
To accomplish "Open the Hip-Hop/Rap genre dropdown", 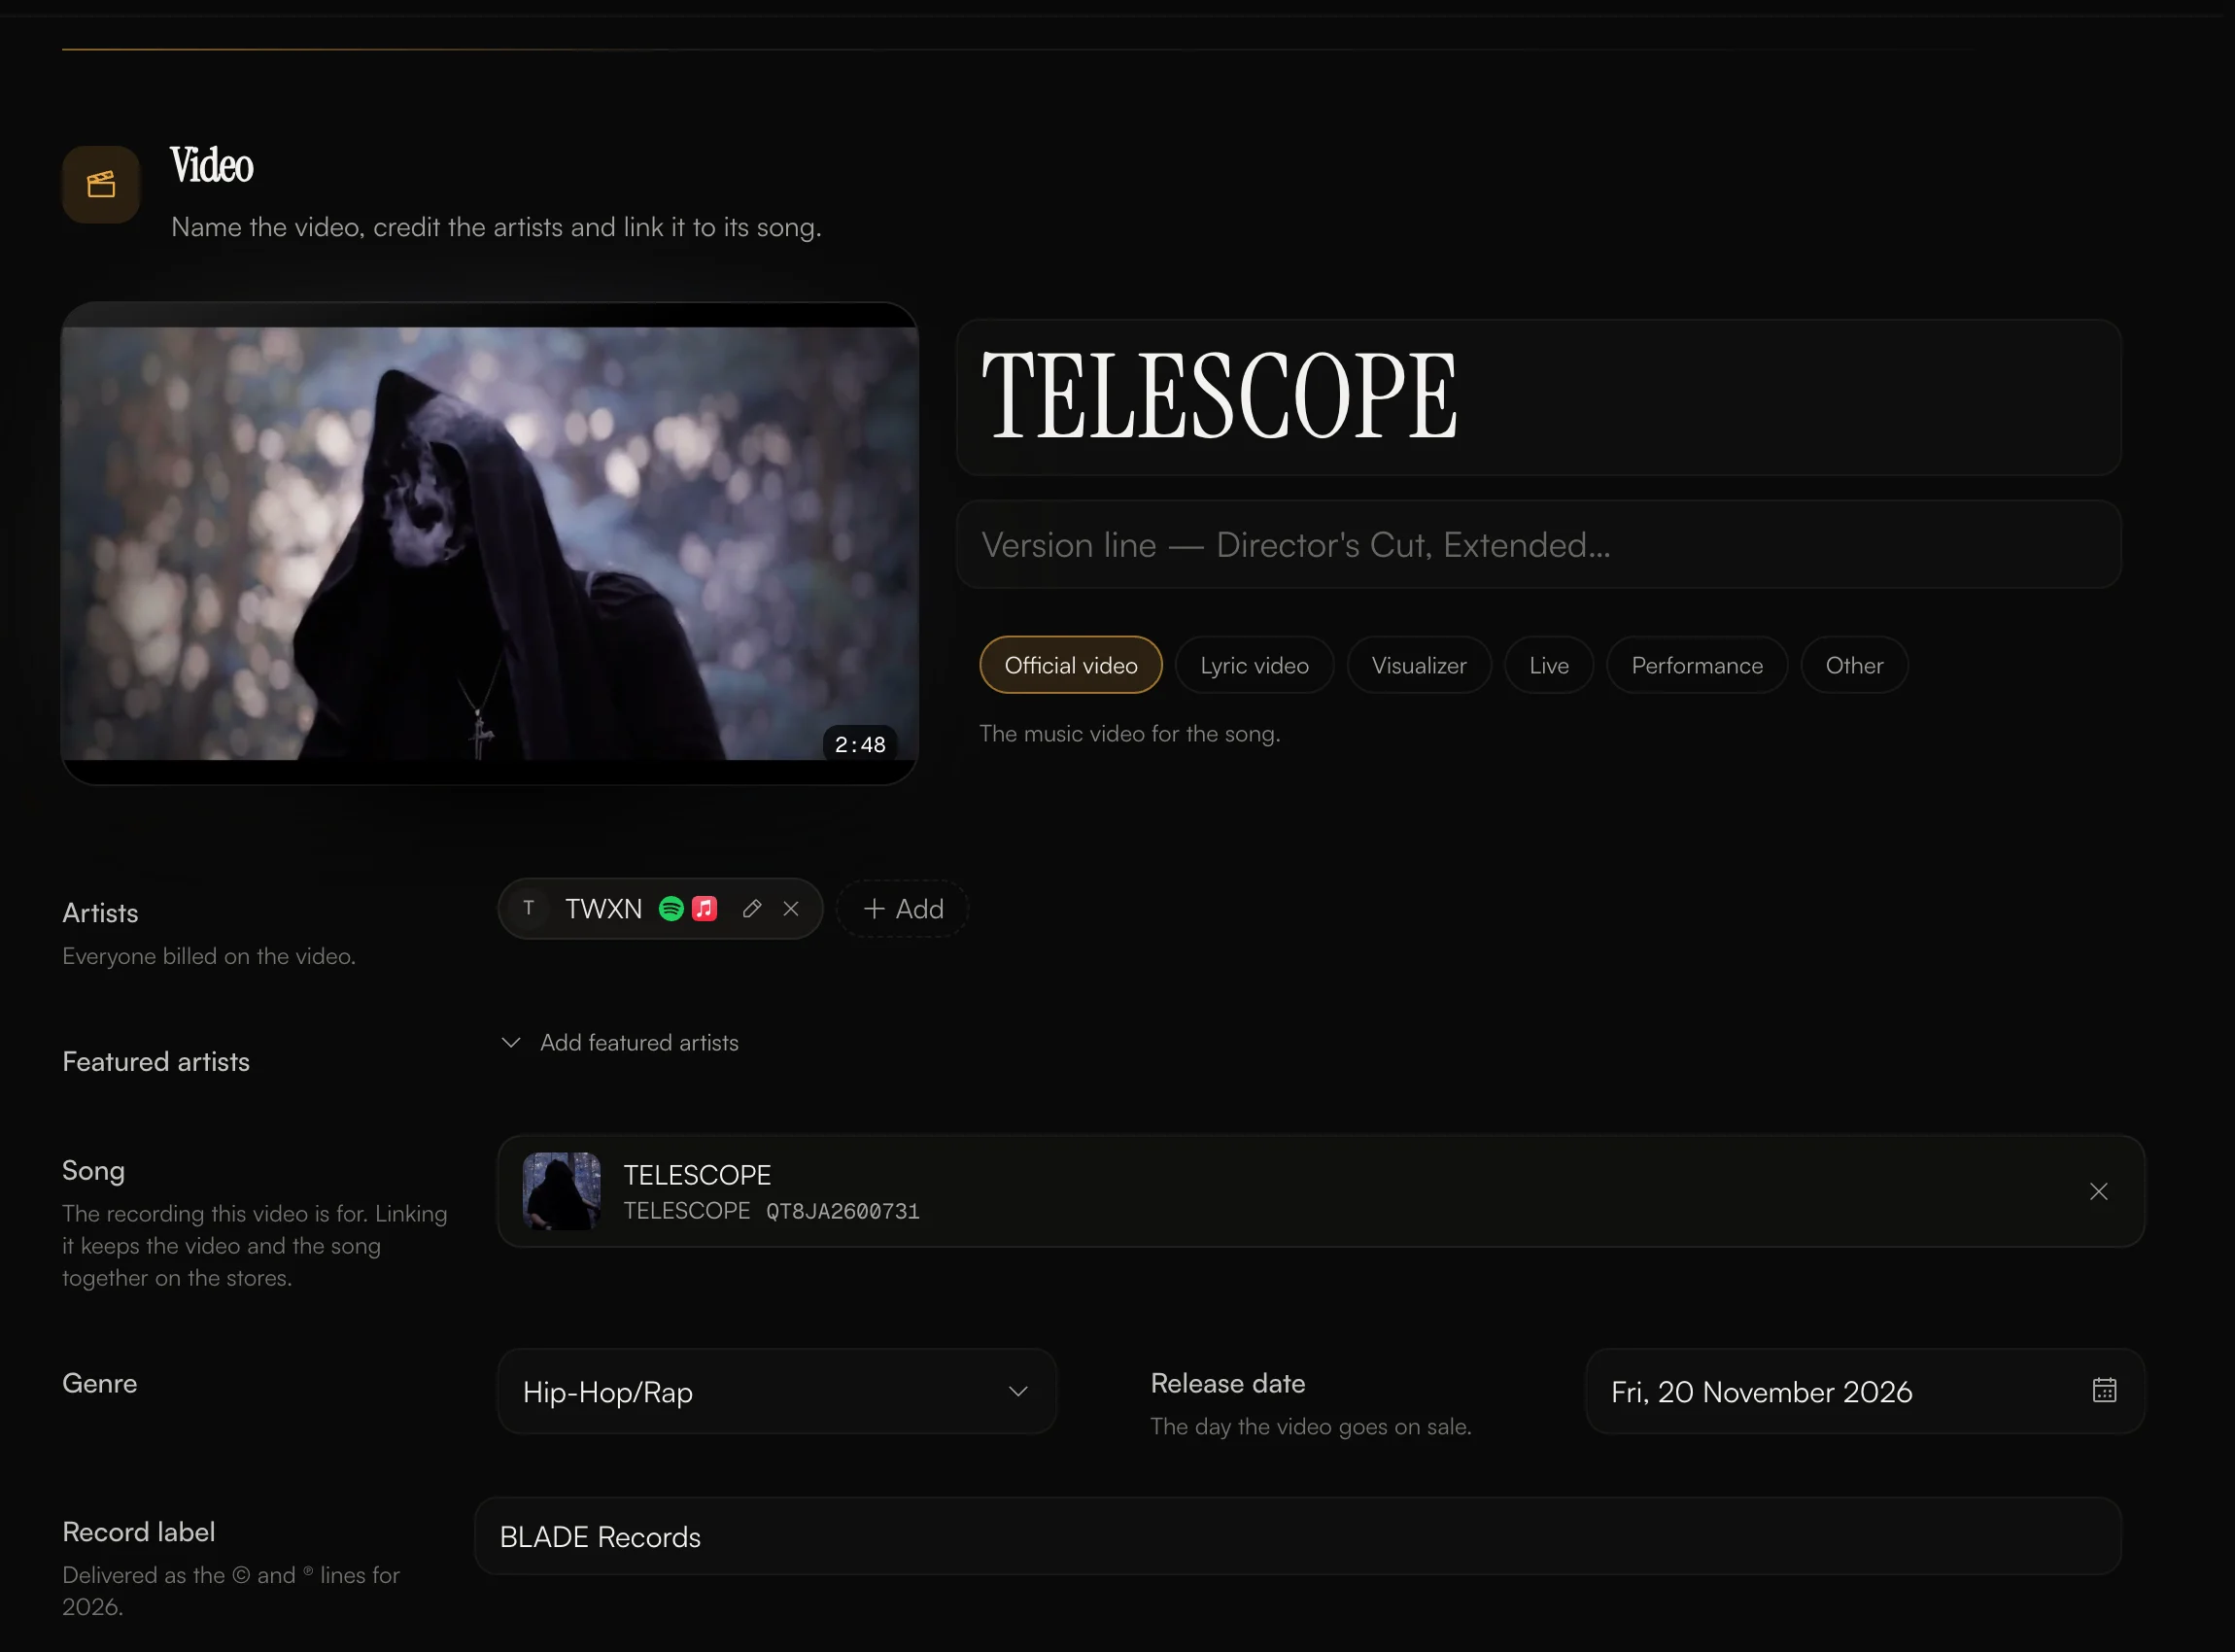I will coord(777,1391).
